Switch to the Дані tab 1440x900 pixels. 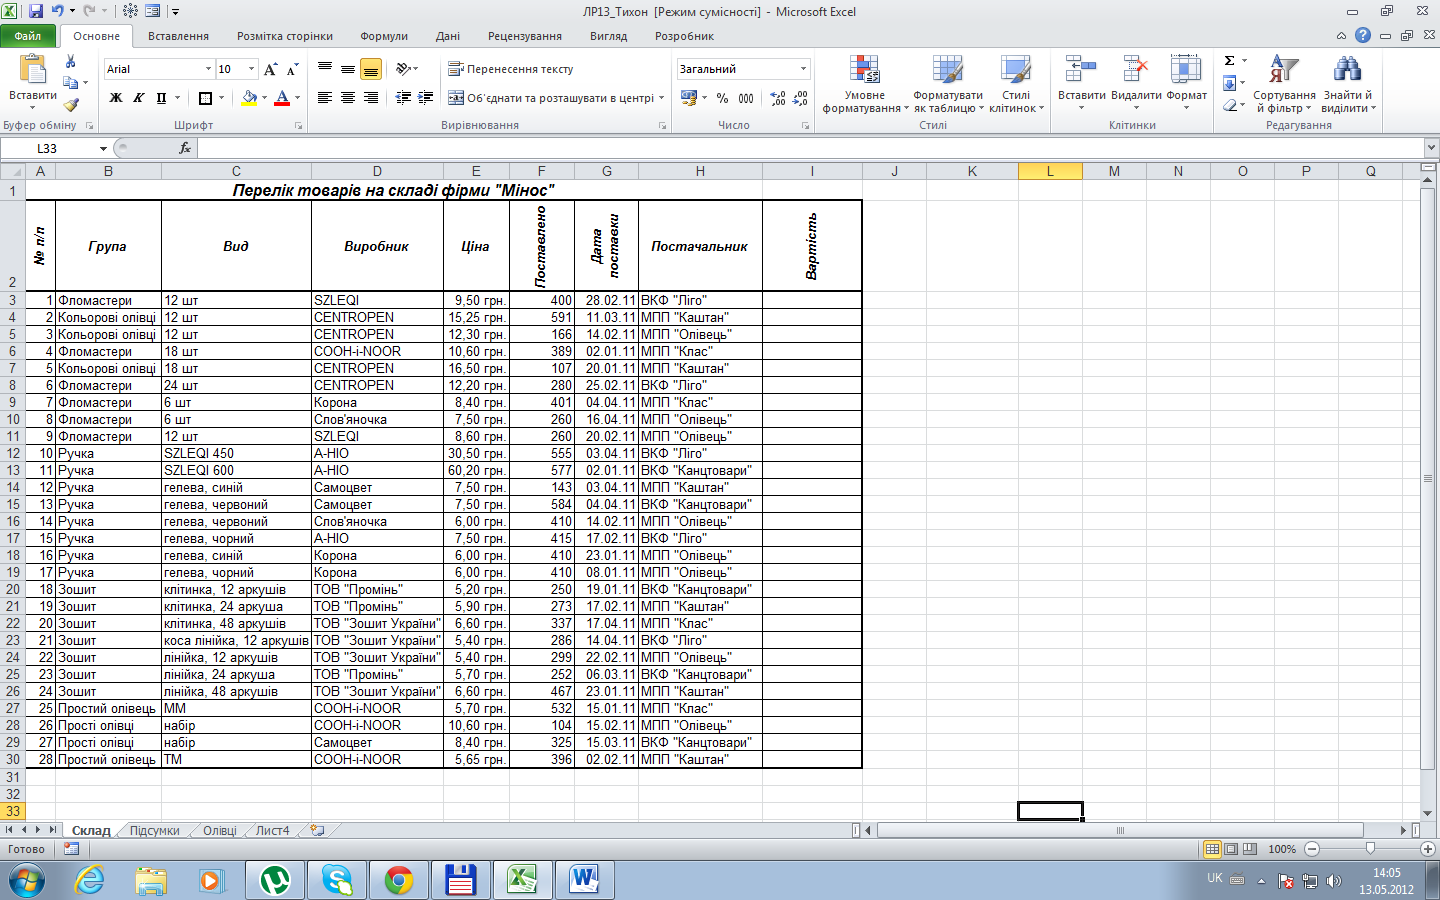448,36
